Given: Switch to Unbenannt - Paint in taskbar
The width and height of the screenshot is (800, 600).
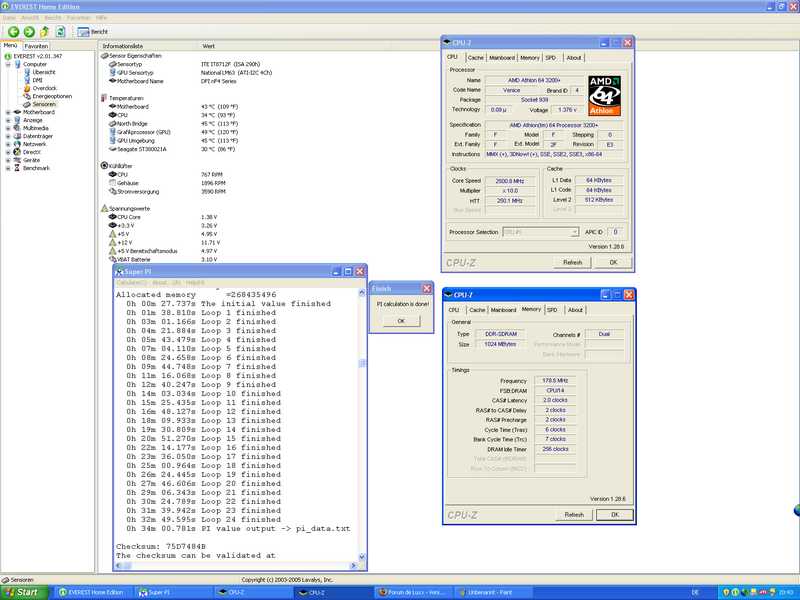Looking at the screenshot, I should tap(493, 592).
